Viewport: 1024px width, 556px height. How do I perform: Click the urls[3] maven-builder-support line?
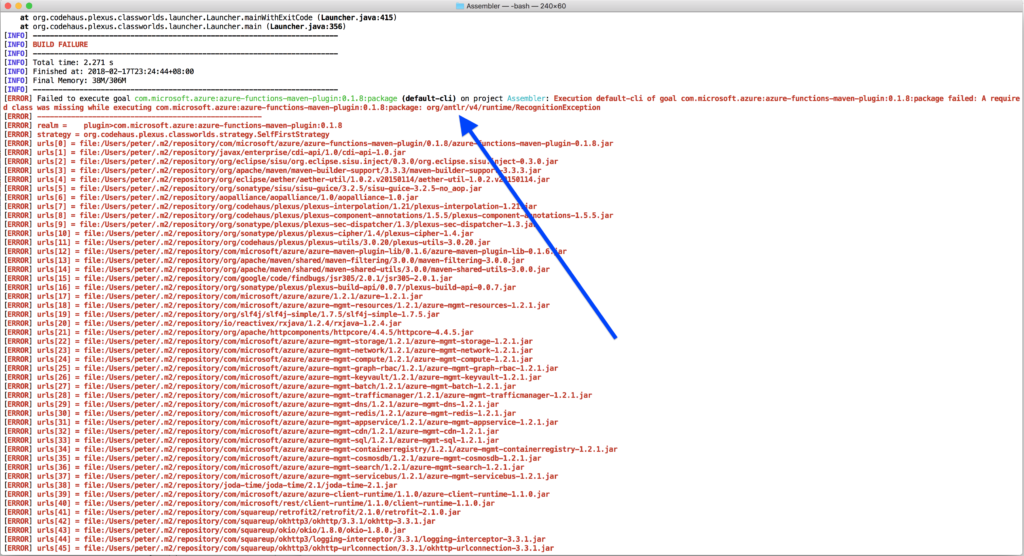(272, 171)
